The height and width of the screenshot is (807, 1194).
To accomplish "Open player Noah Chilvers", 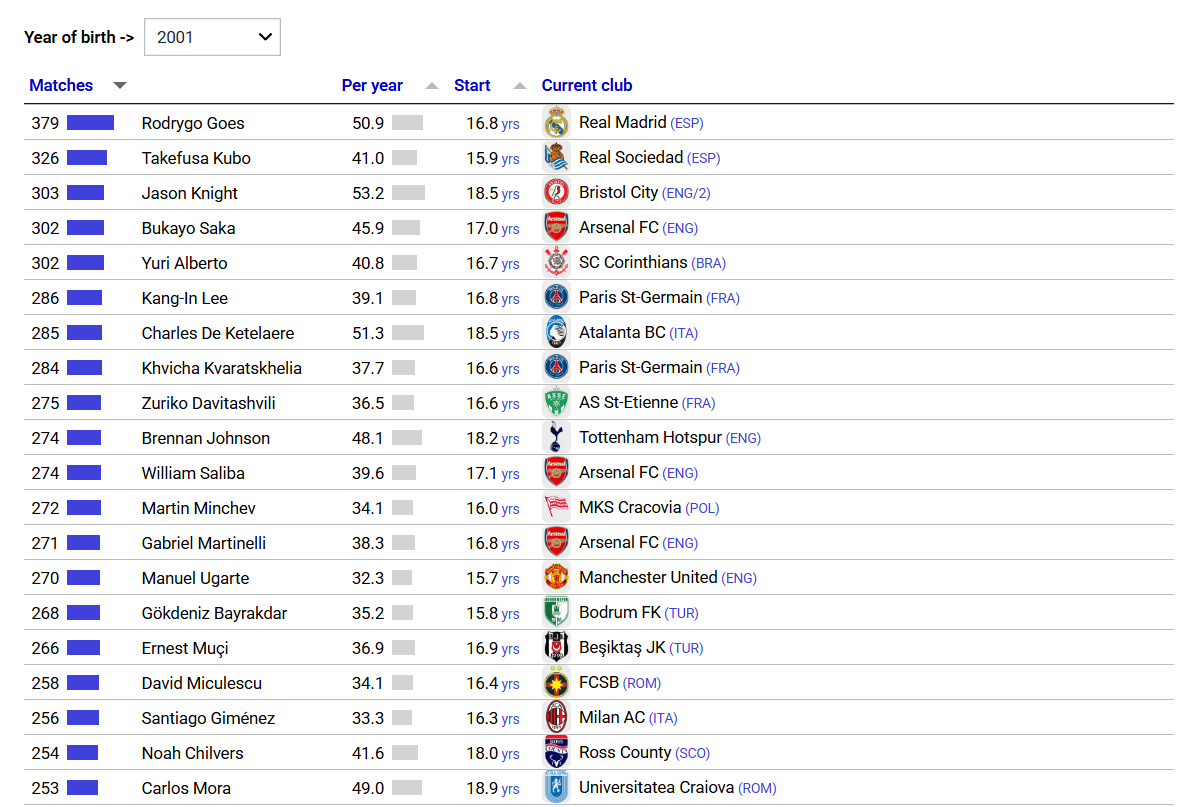I will 193,754.
